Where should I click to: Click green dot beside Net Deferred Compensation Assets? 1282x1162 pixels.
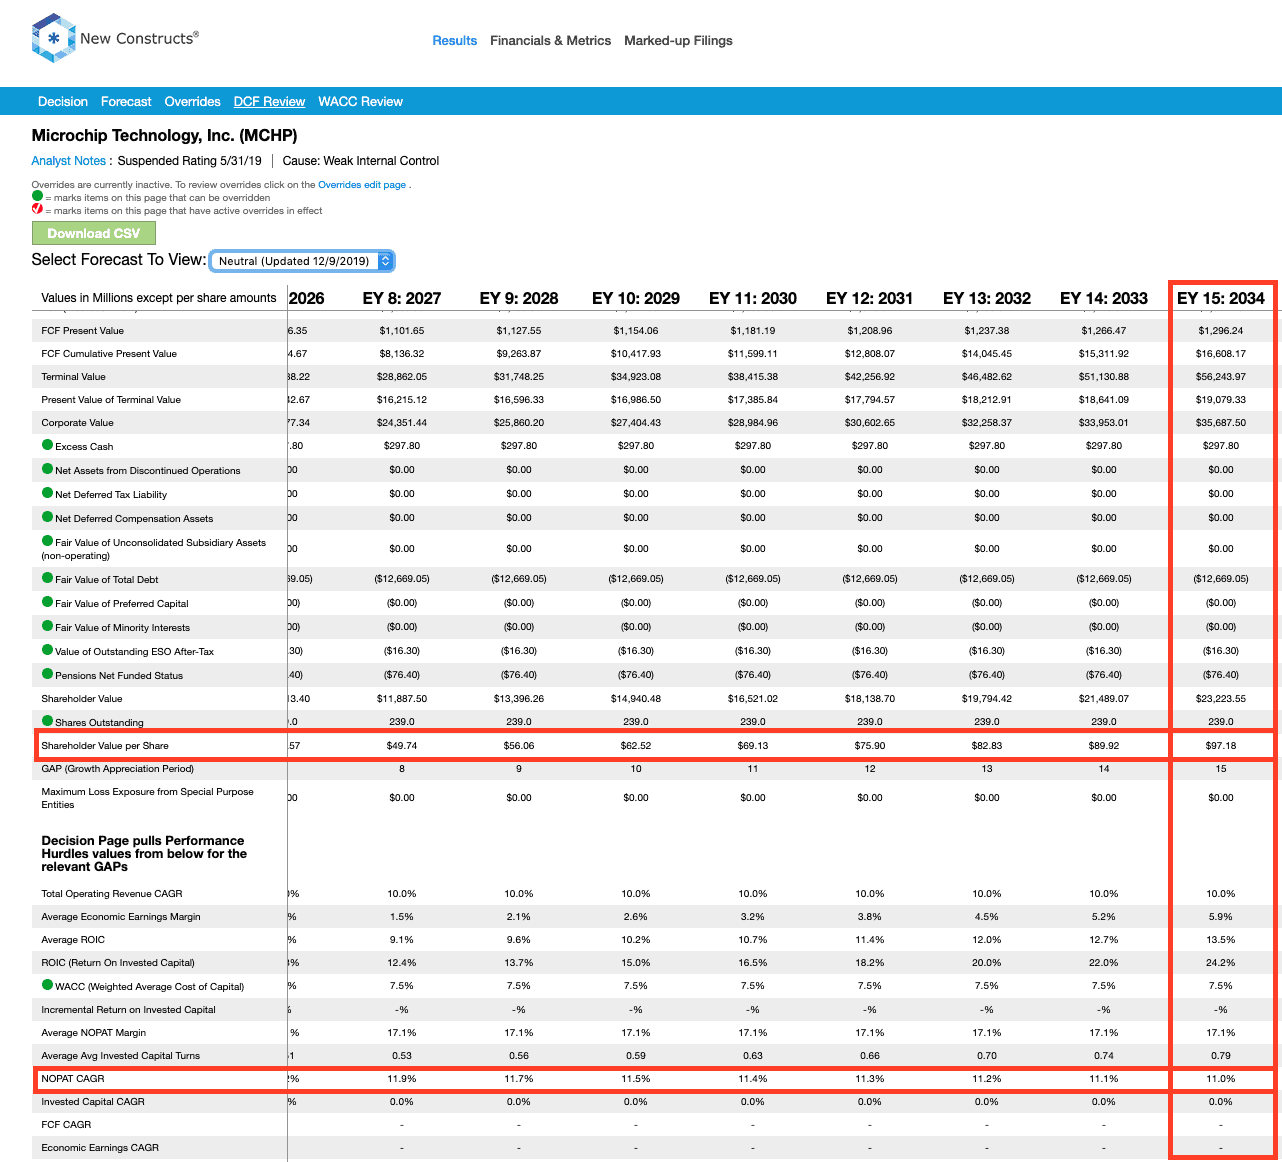coord(47,518)
